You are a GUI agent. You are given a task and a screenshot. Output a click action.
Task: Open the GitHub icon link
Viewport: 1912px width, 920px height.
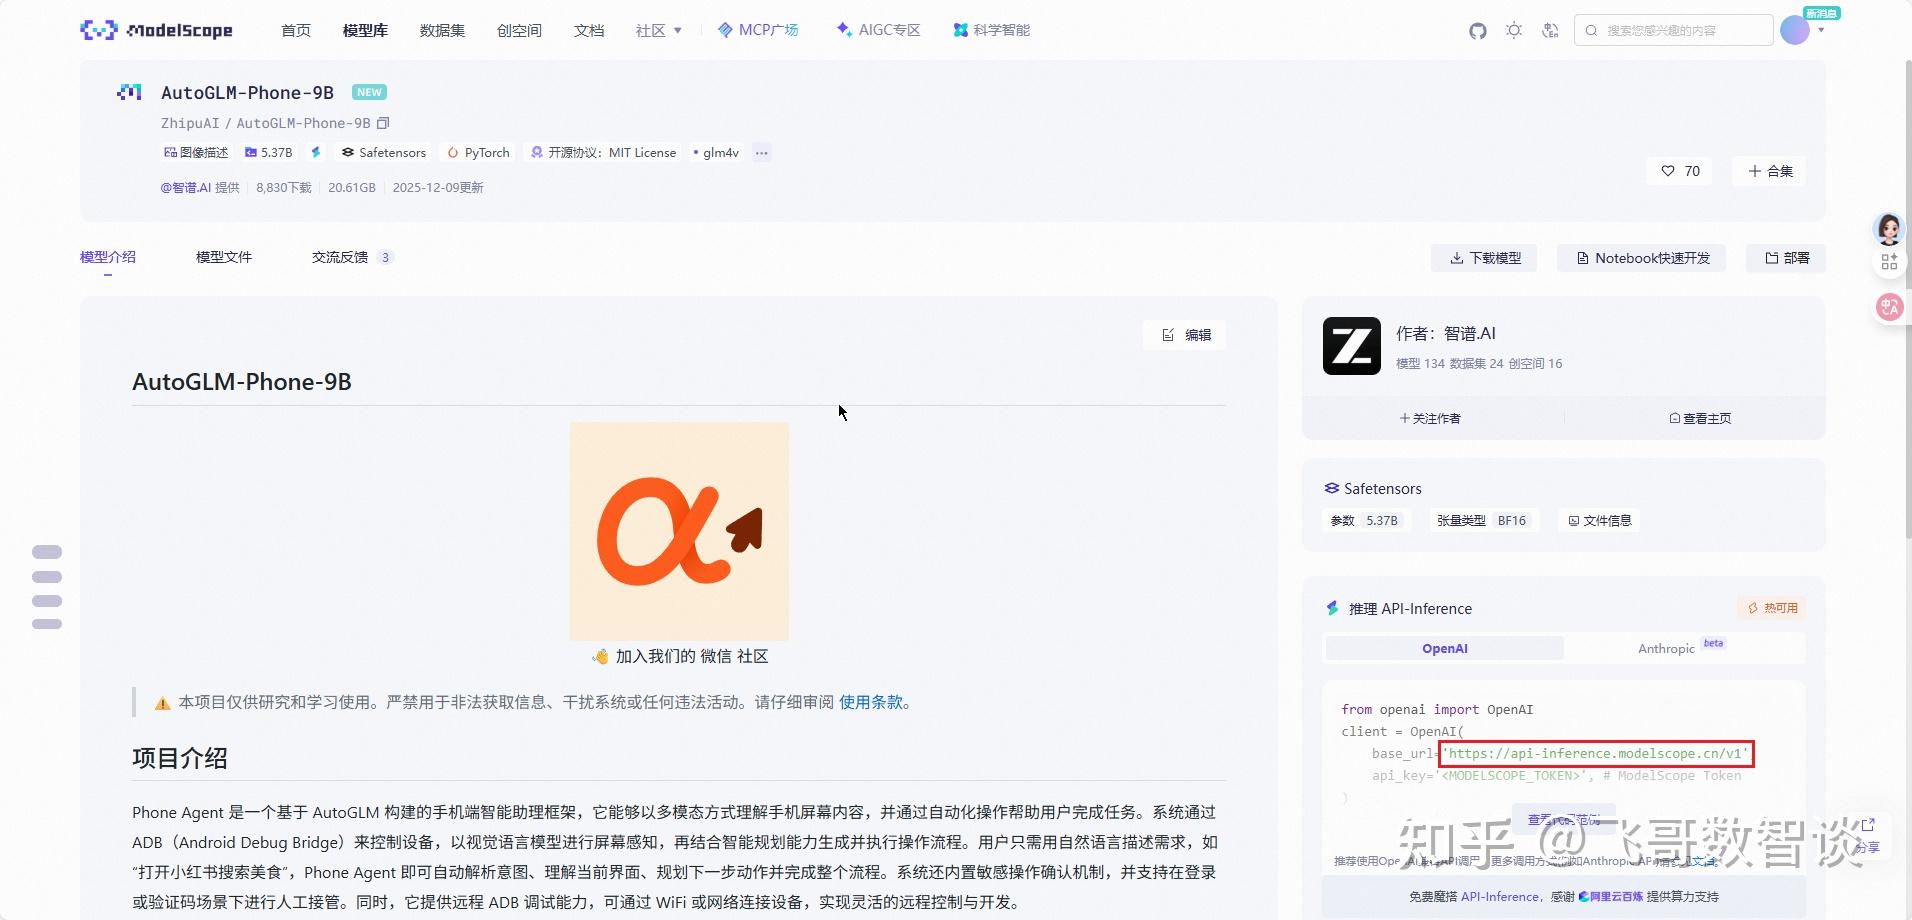coord(1478,31)
